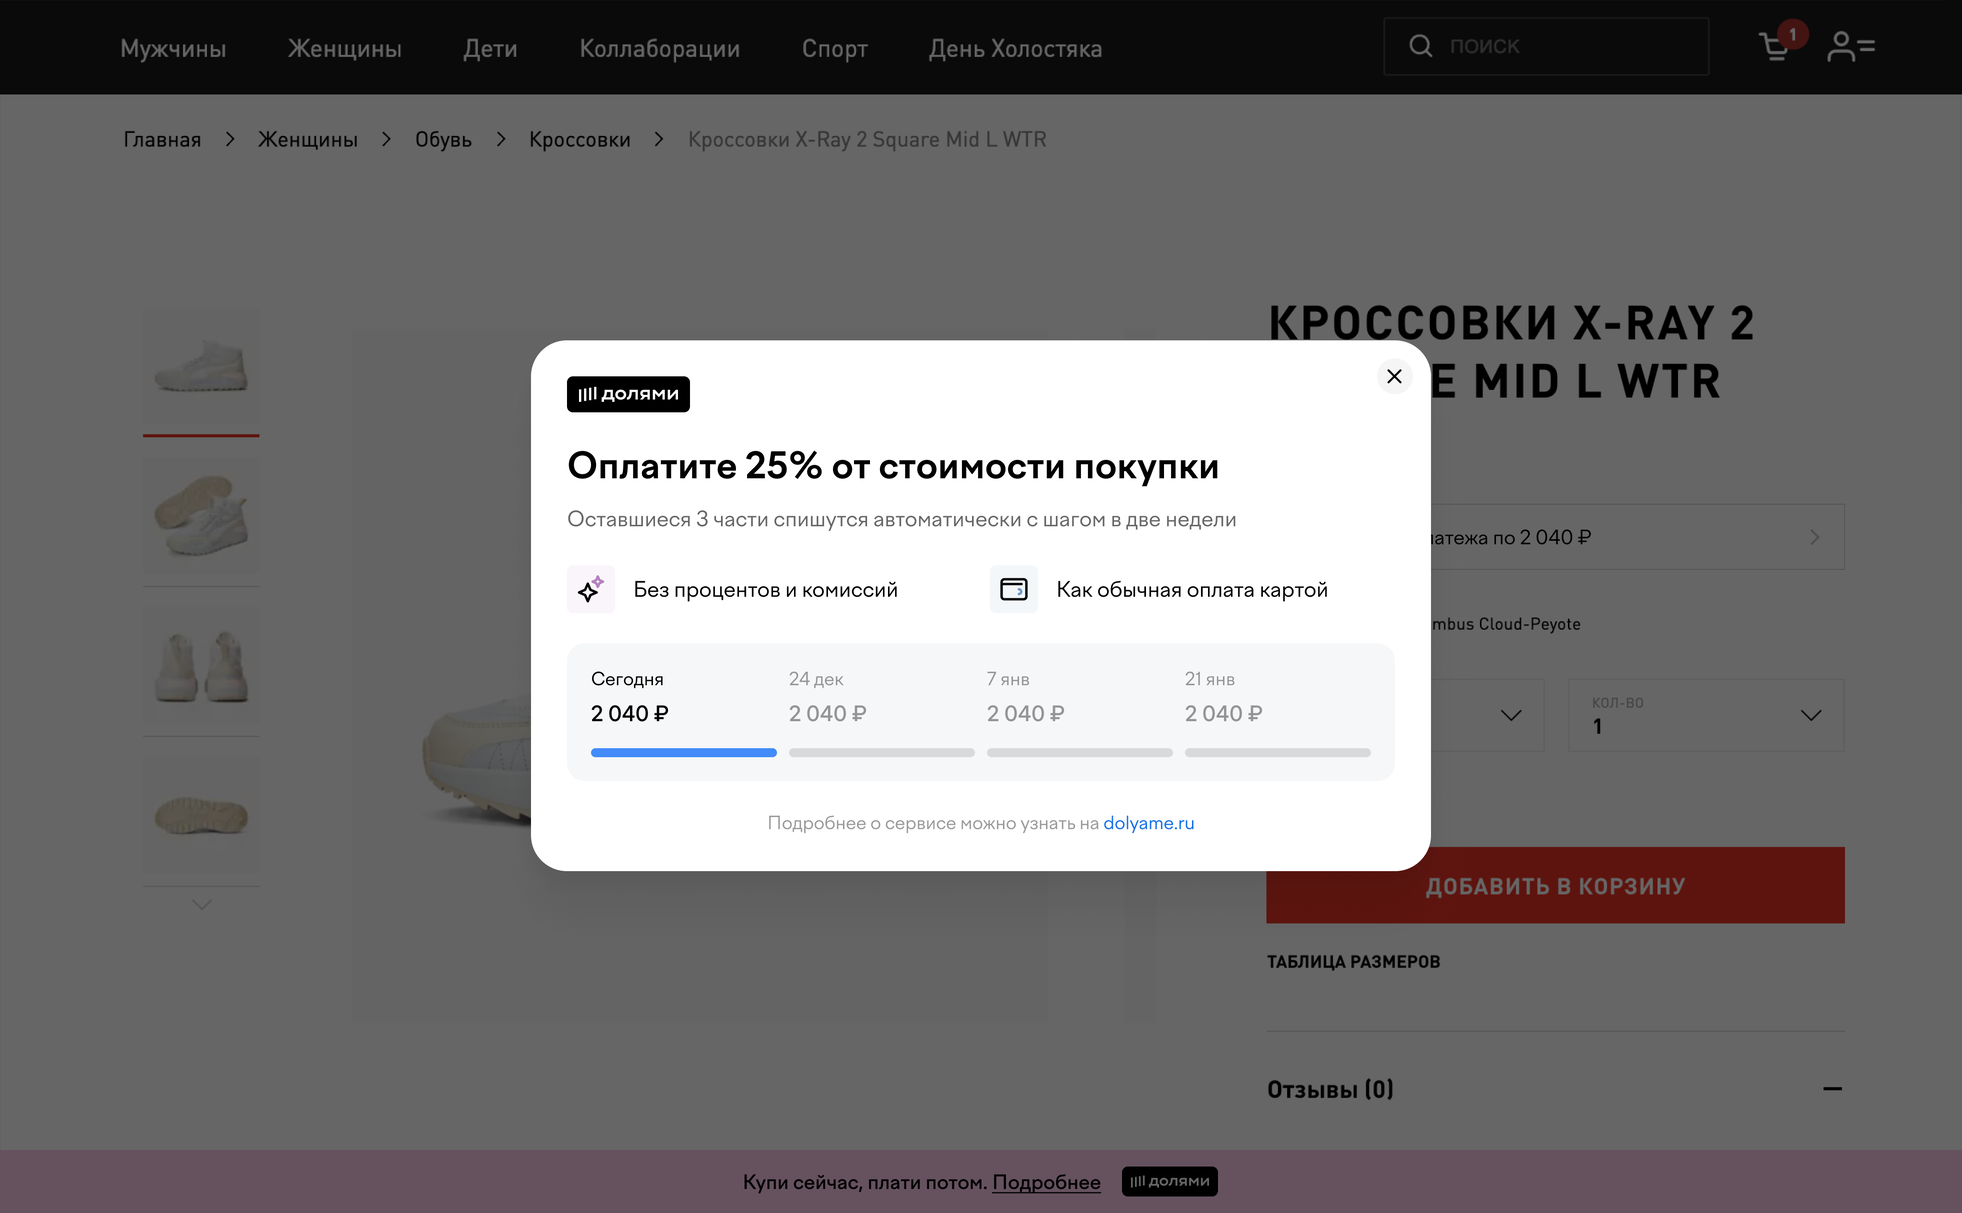Focus the search input field
The image size is (1962, 1213).
[x=1546, y=46]
